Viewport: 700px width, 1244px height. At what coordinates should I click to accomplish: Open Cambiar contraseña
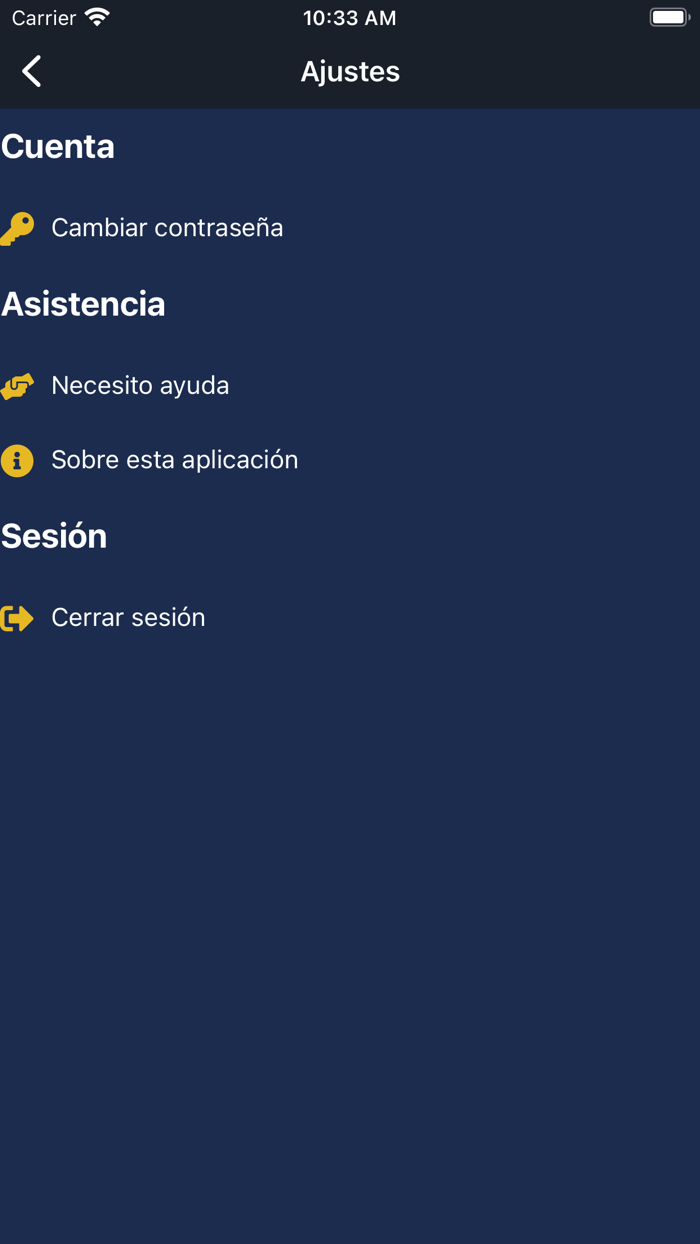tap(167, 228)
